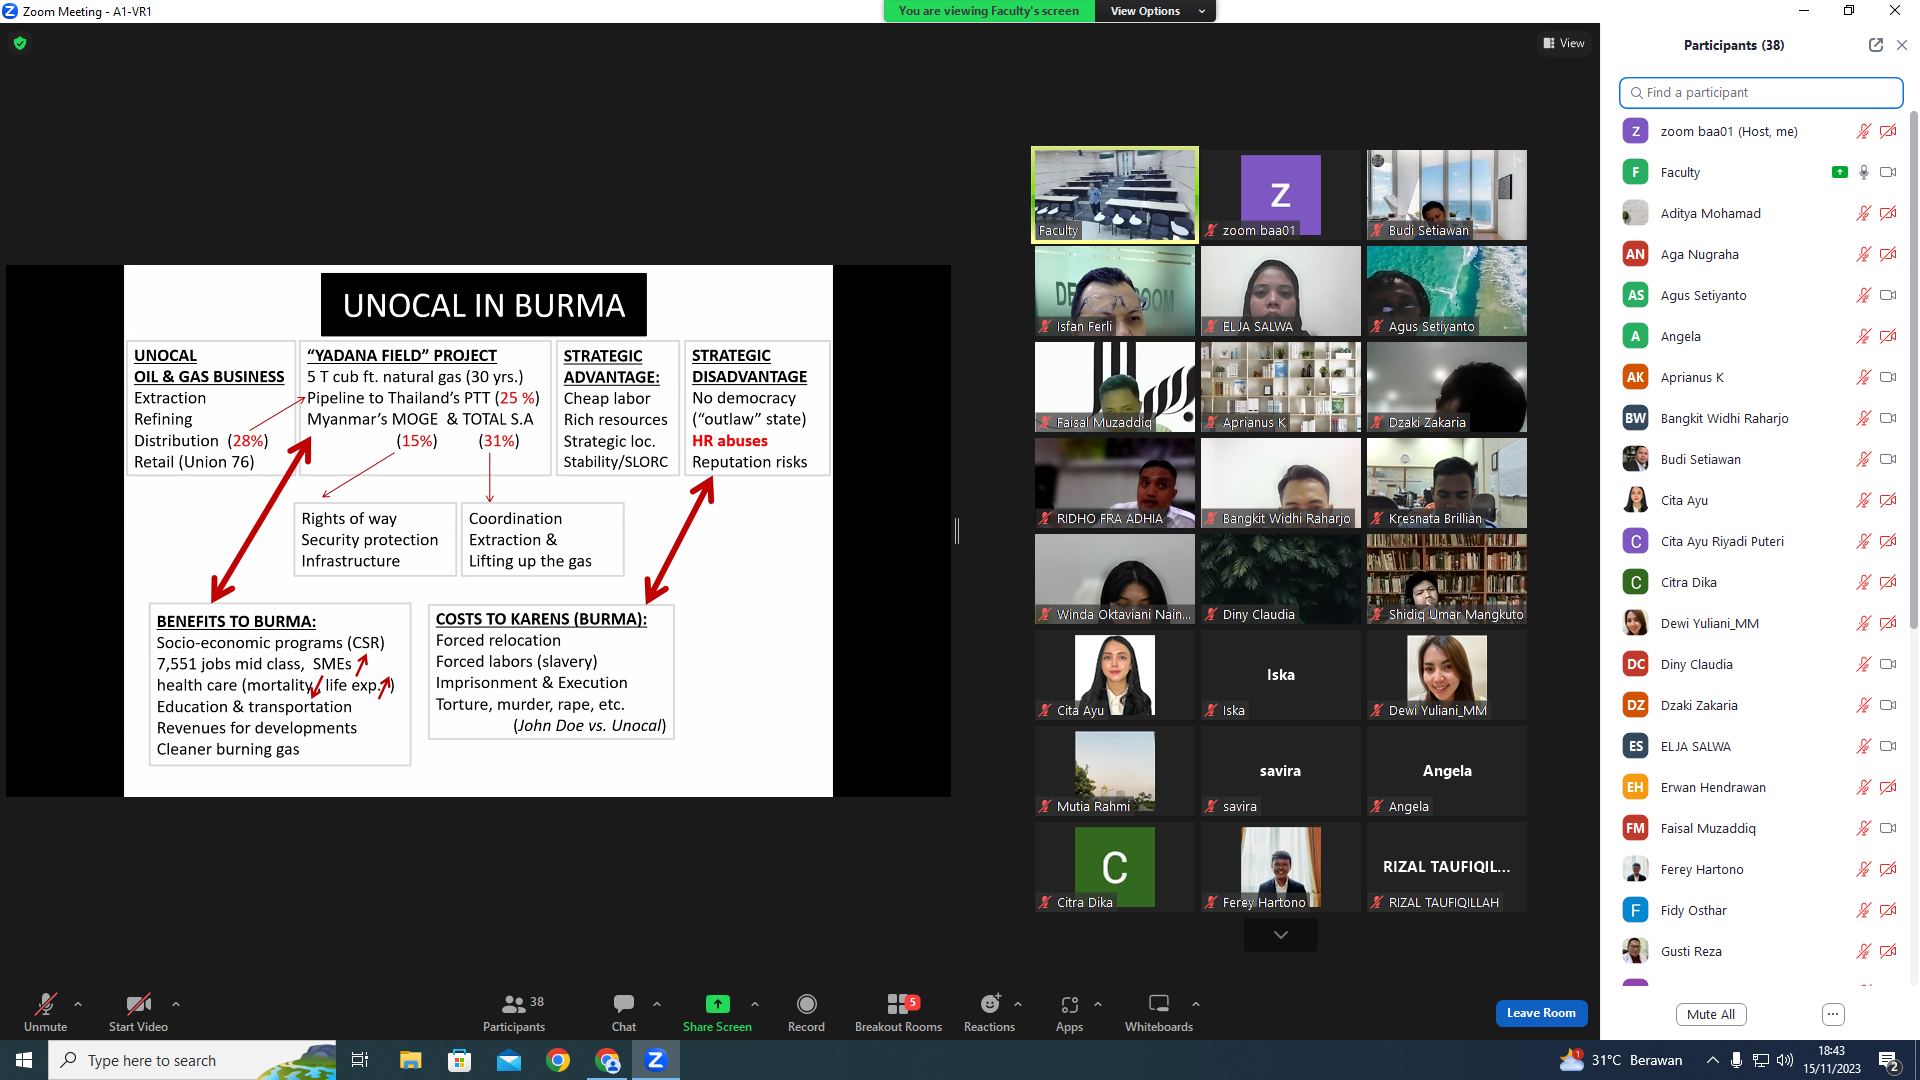1920x1080 pixels.
Task: Open Task View in the taskbar
Action: coord(360,1060)
